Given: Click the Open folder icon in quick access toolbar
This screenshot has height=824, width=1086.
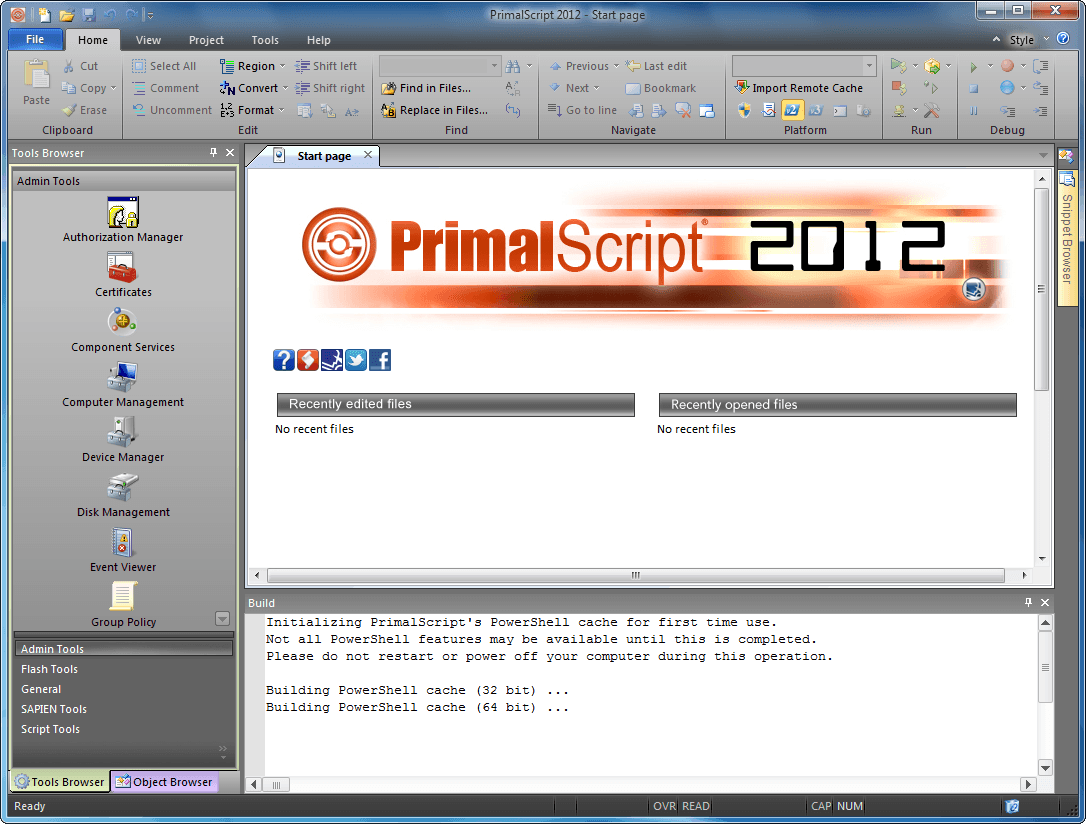Looking at the screenshot, I should coord(66,15).
